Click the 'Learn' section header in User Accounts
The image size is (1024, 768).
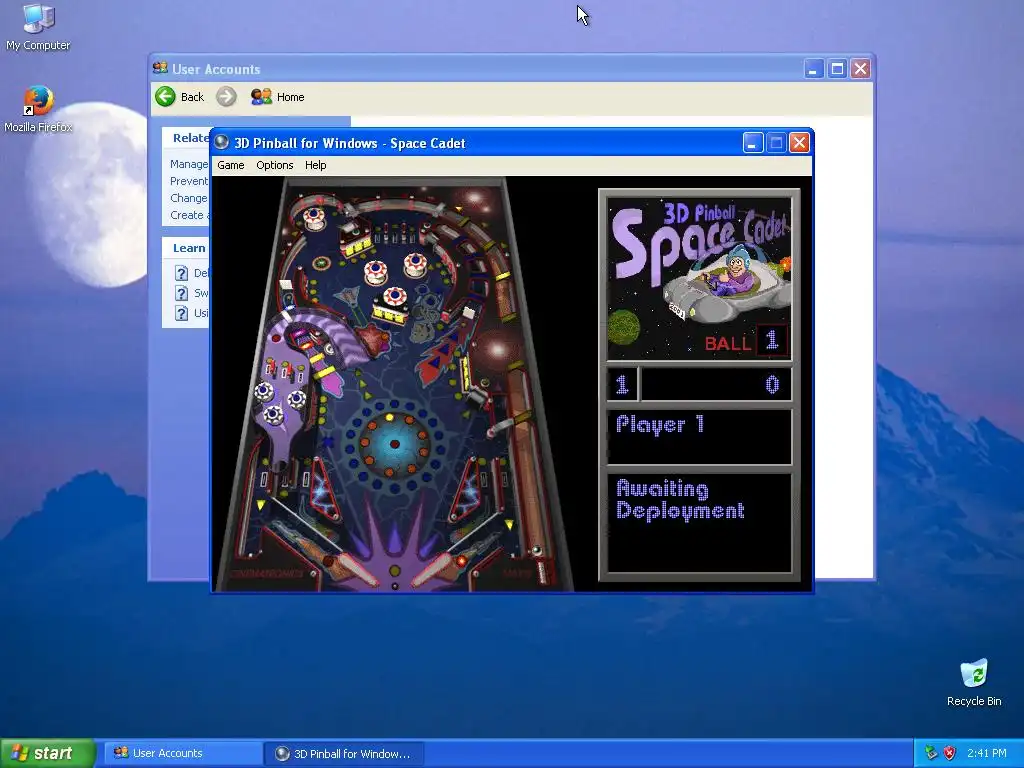click(x=189, y=248)
